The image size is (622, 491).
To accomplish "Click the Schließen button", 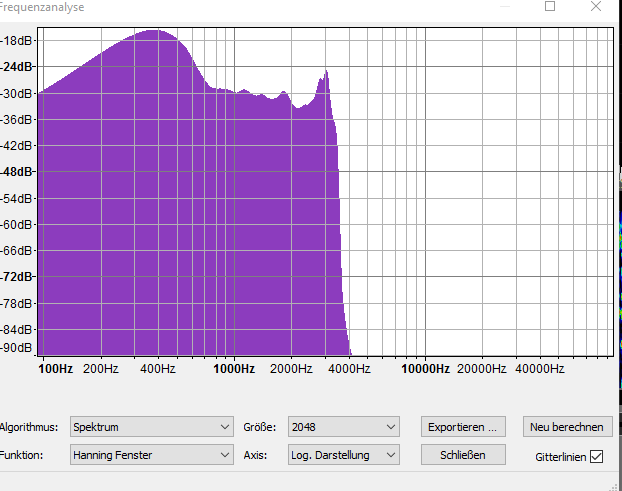I will 463,455.
